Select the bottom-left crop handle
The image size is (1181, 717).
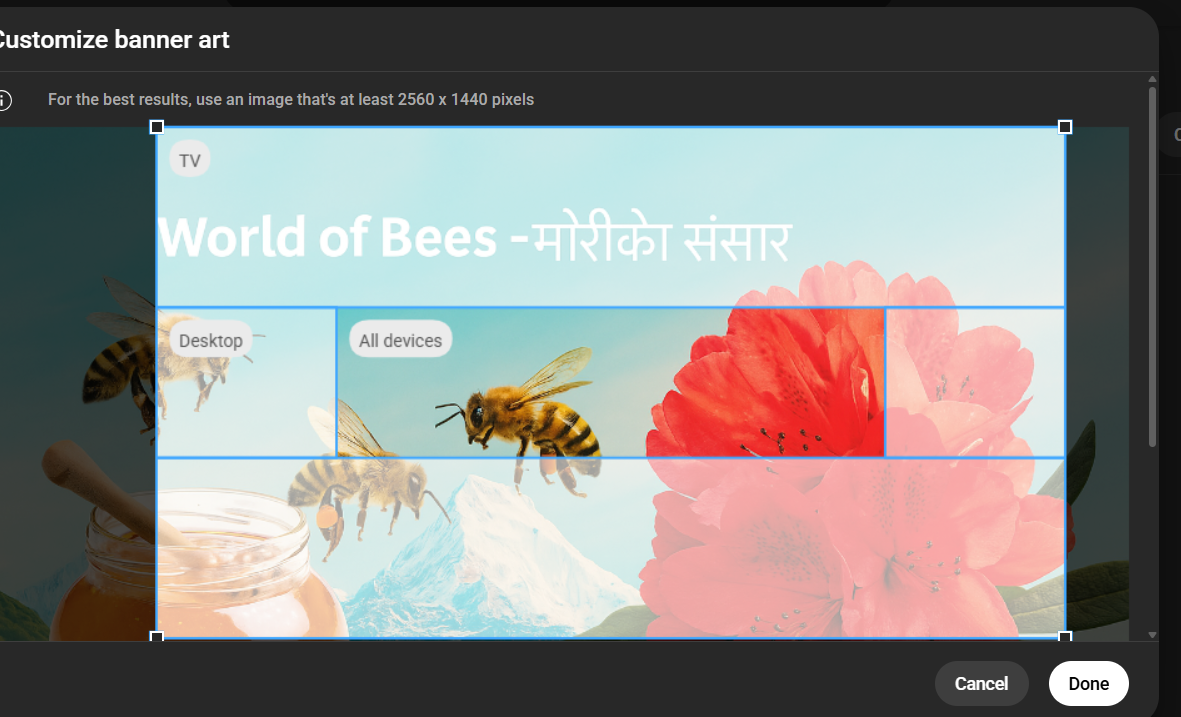point(157,637)
